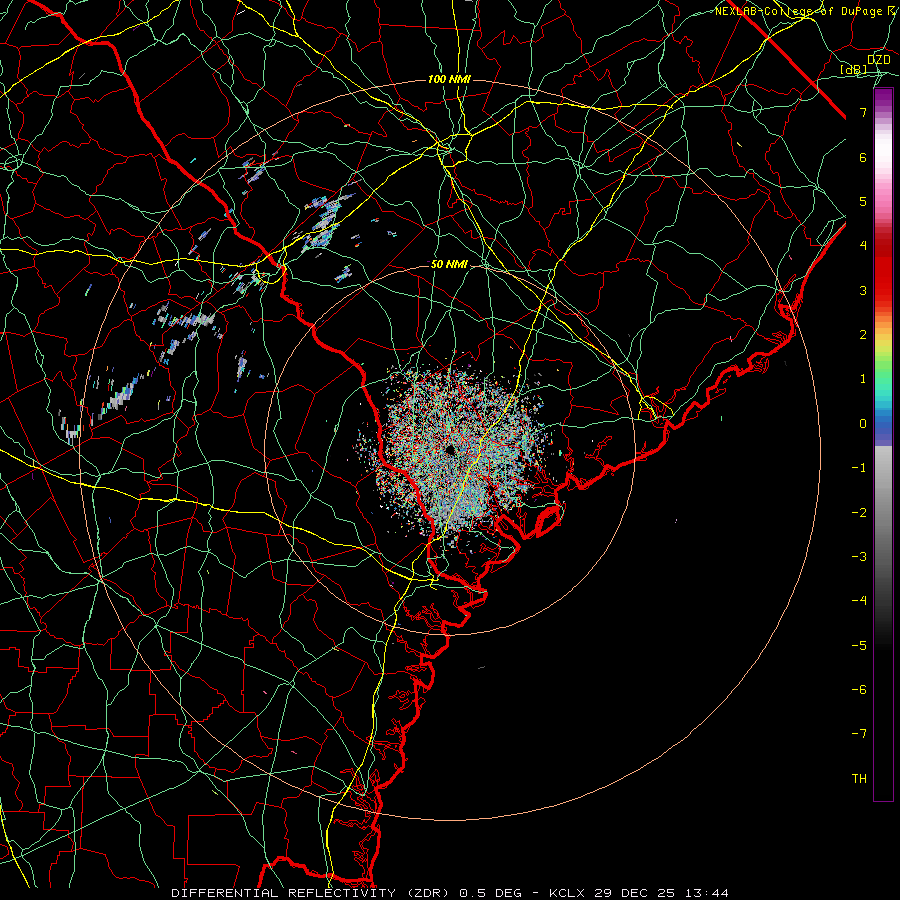Click the TH threshold label on scale
900x900 pixels.
(859, 779)
